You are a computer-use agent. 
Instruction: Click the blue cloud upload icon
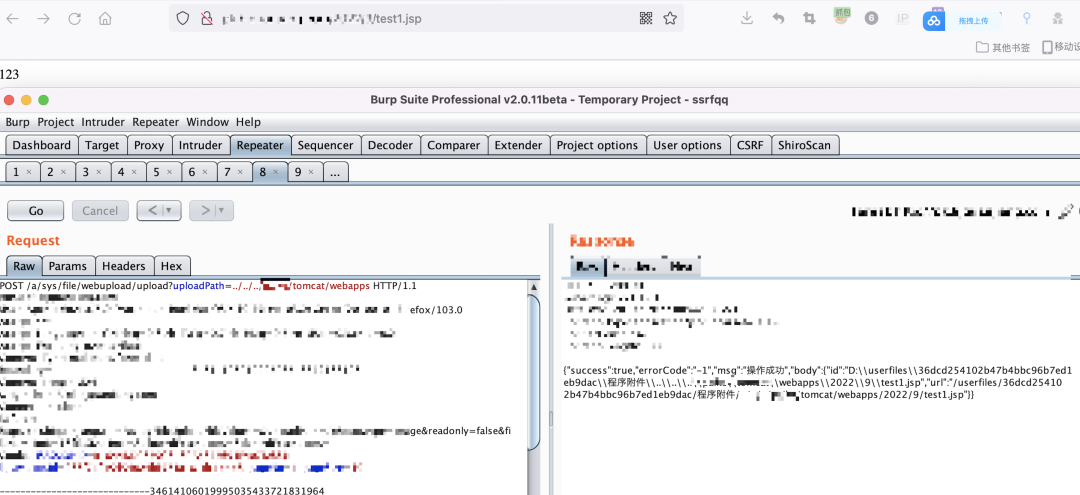click(x=934, y=21)
